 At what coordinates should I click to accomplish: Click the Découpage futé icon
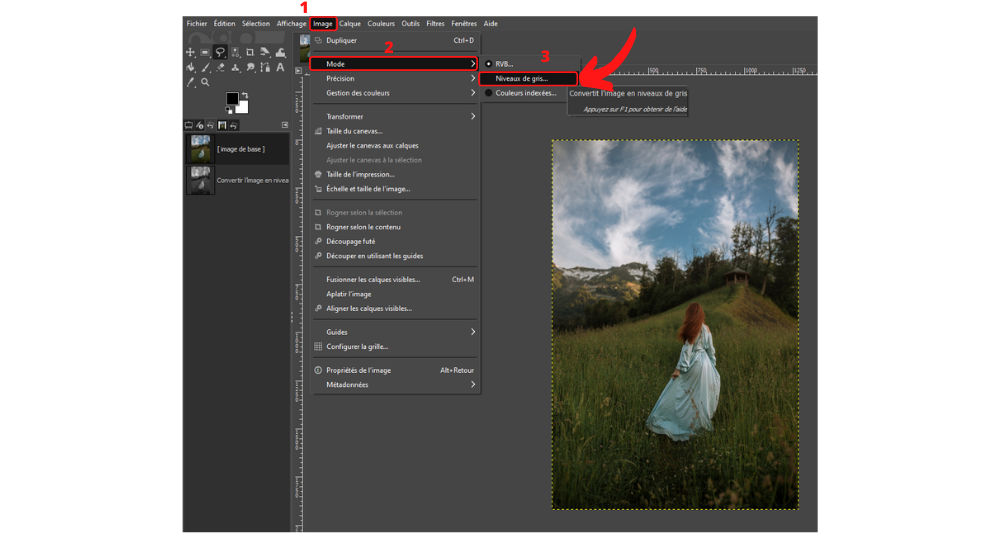coord(318,241)
